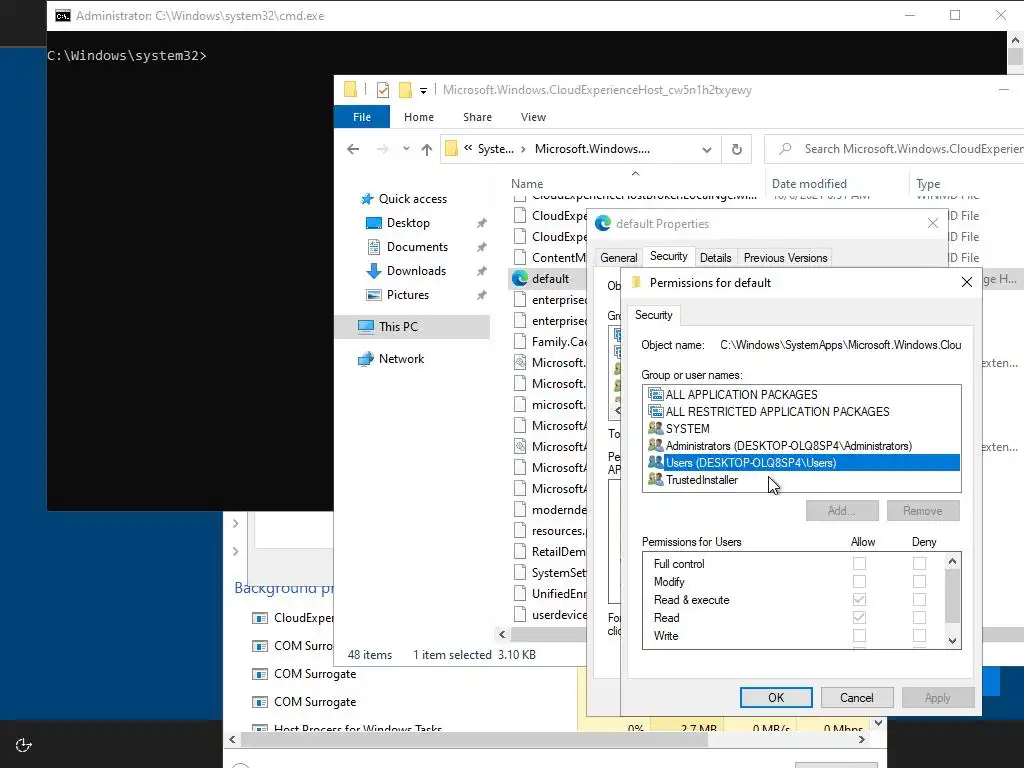Toggle Modify Deny checkbox
Image resolution: width=1024 pixels, height=768 pixels.
[920, 581]
